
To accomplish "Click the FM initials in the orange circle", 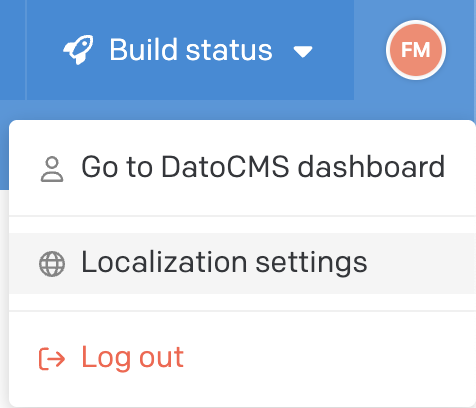I will (x=416, y=50).
